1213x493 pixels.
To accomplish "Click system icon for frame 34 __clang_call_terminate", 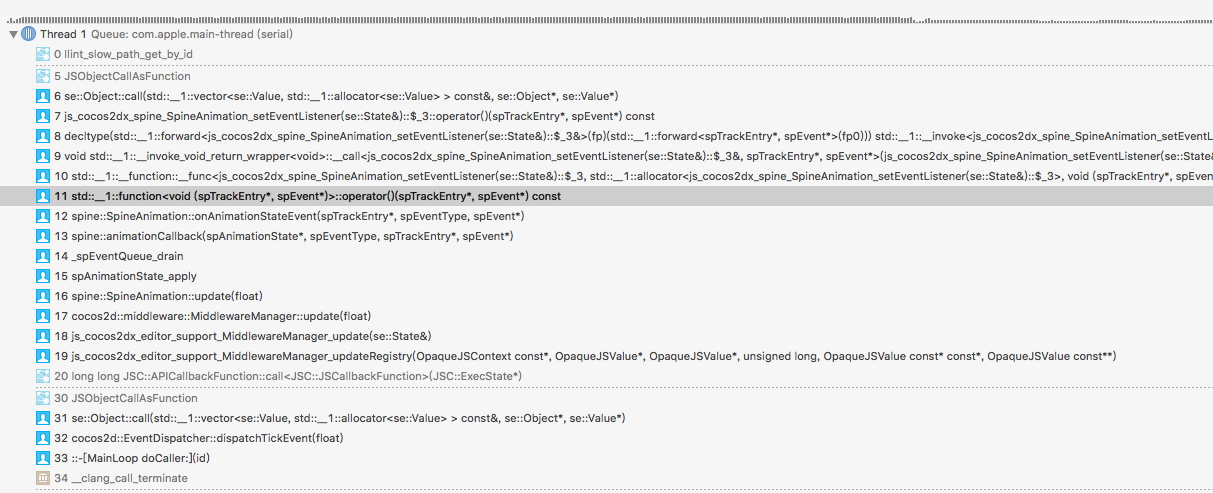I will click(x=43, y=478).
